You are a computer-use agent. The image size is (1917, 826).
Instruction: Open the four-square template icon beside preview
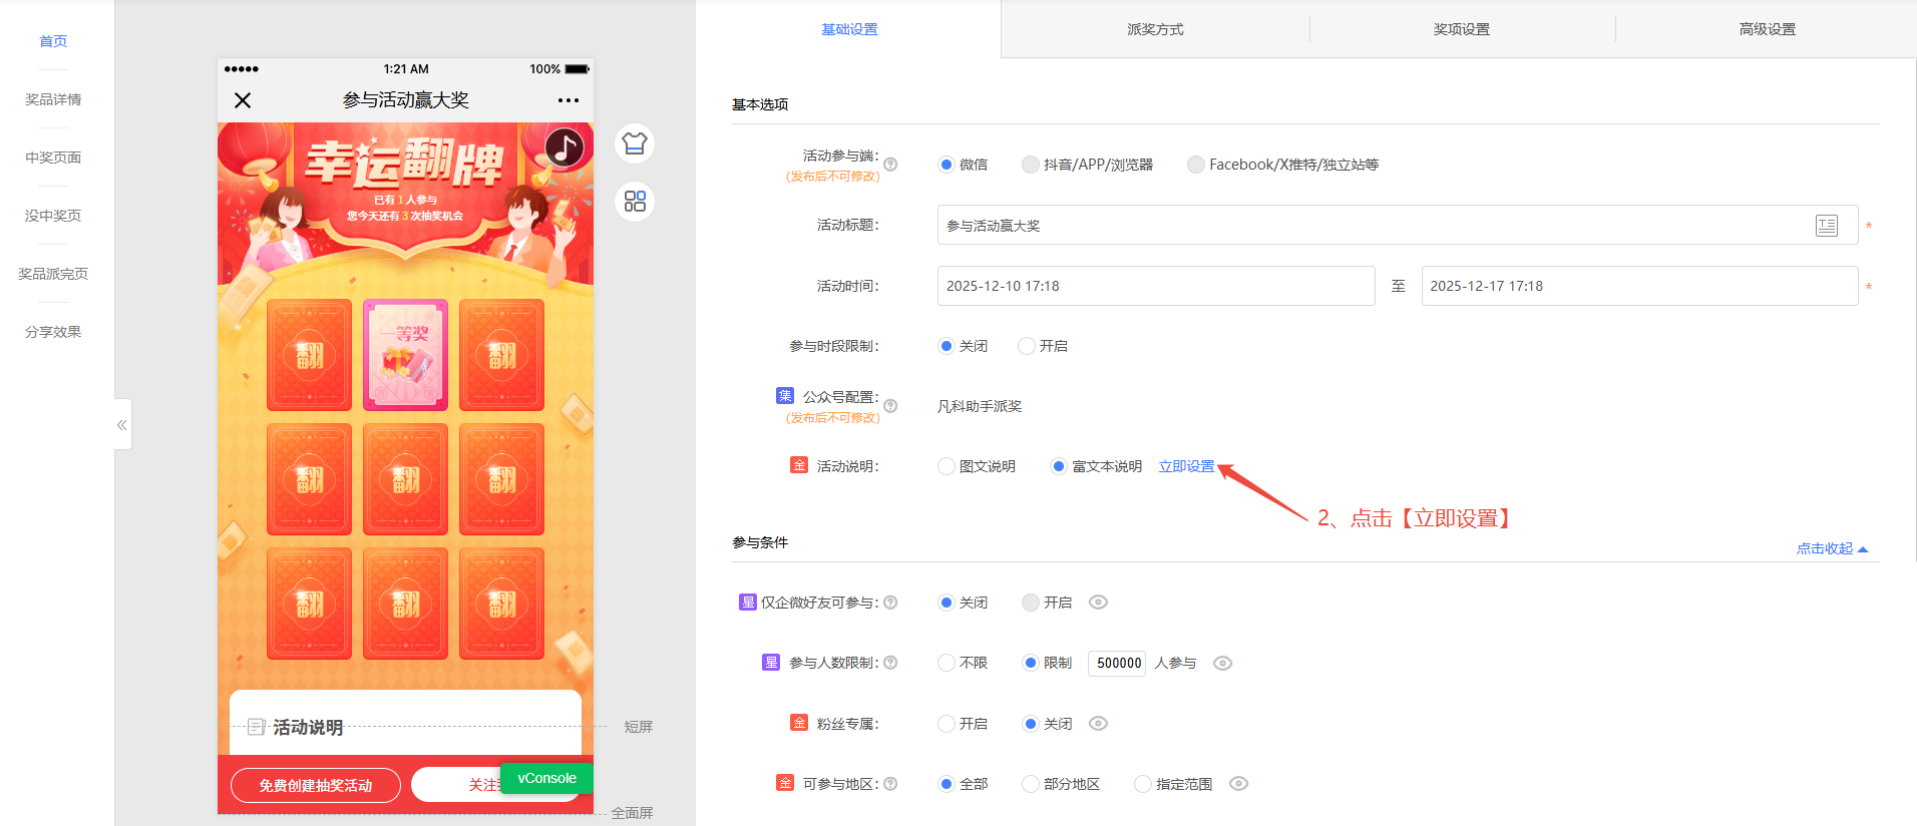pyautogui.click(x=634, y=201)
